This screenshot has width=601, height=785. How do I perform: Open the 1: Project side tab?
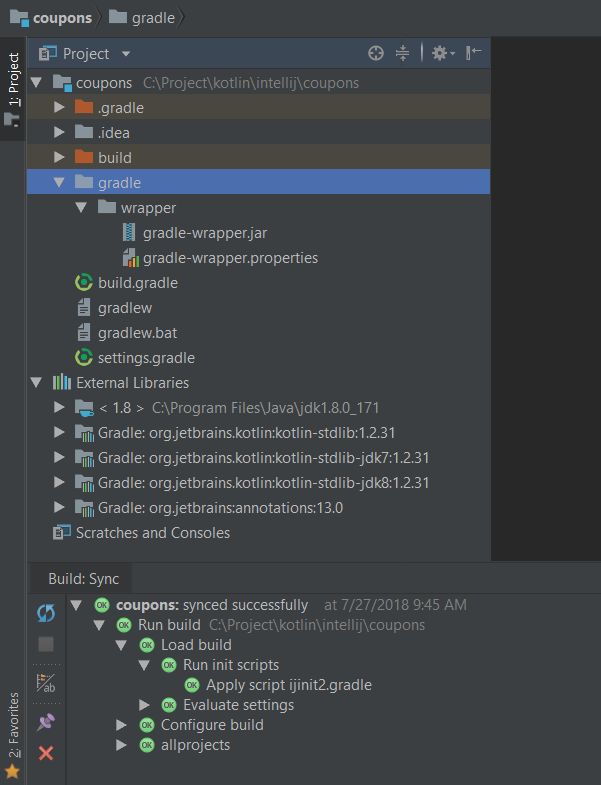tap(13, 89)
